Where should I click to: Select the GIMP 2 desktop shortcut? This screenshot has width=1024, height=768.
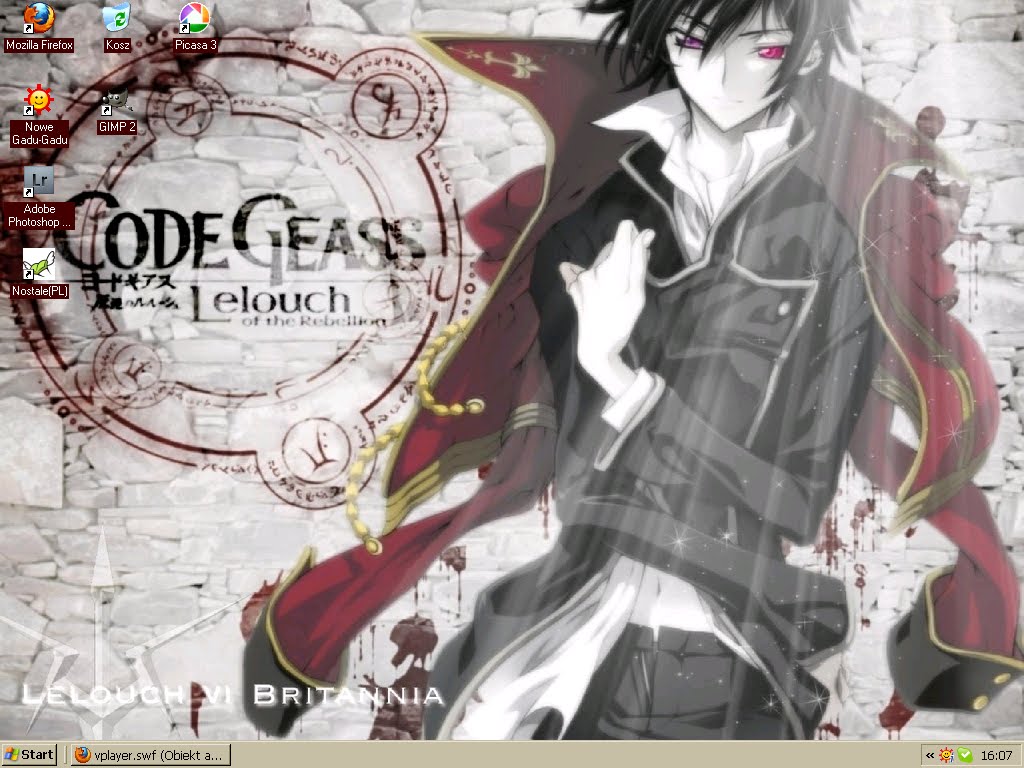117,110
